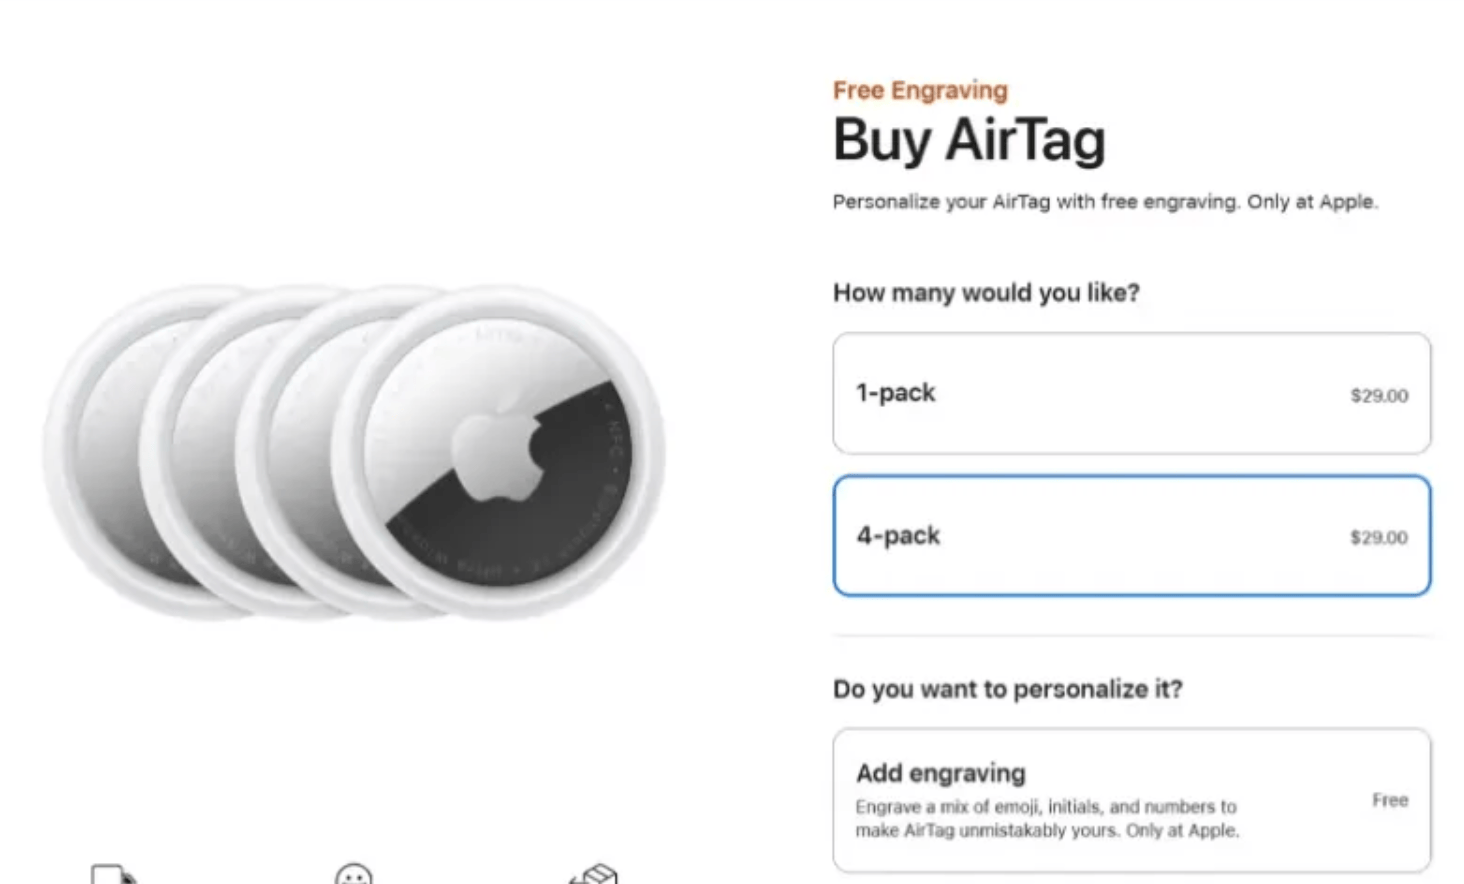This screenshot has height=884, width=1464.
Task: Click the "Personalize your AirTag" subtitle text
Action: click(1104, 202)
